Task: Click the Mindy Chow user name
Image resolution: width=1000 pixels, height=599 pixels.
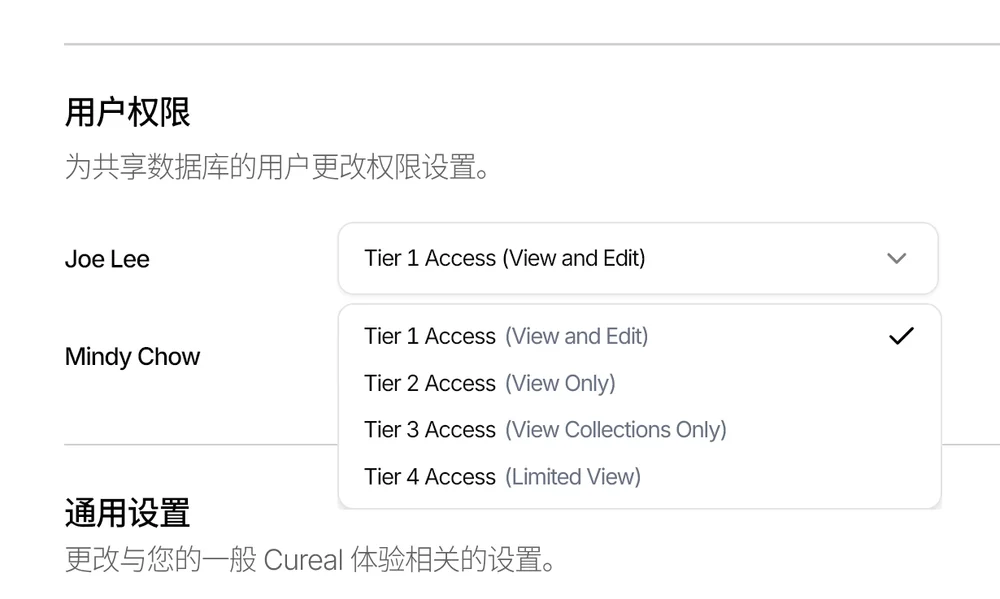Action: pyautogui.click(x=132, y=356)
